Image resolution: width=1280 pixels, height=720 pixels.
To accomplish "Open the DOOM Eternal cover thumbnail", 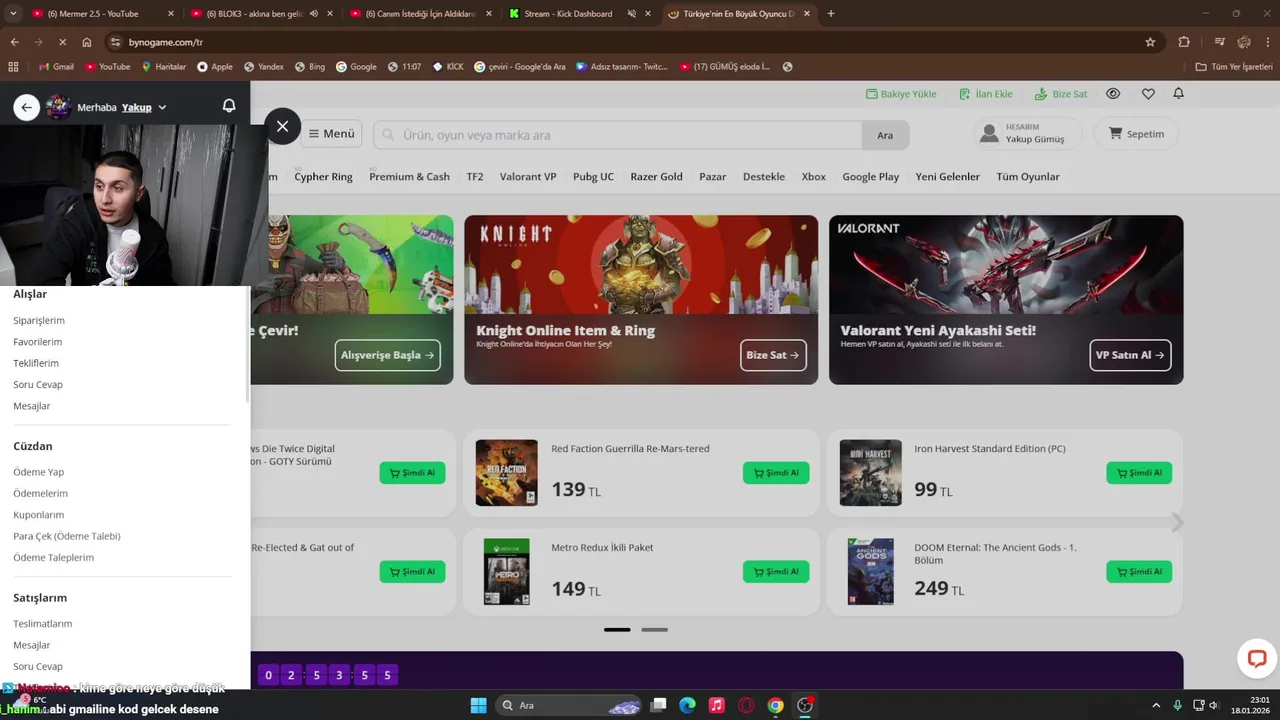I will click(871, 572).
